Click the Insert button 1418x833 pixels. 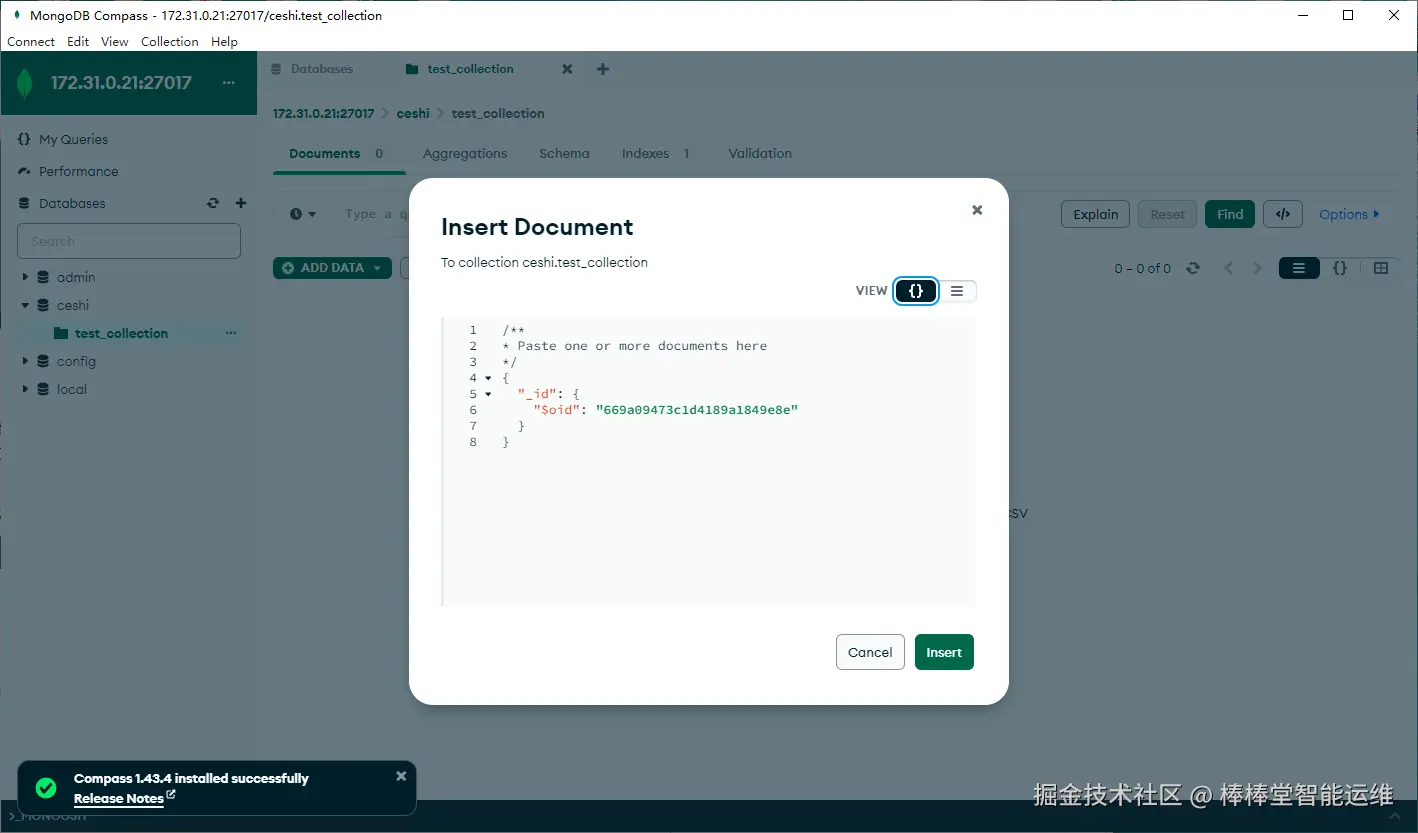(x=944, y=652)
